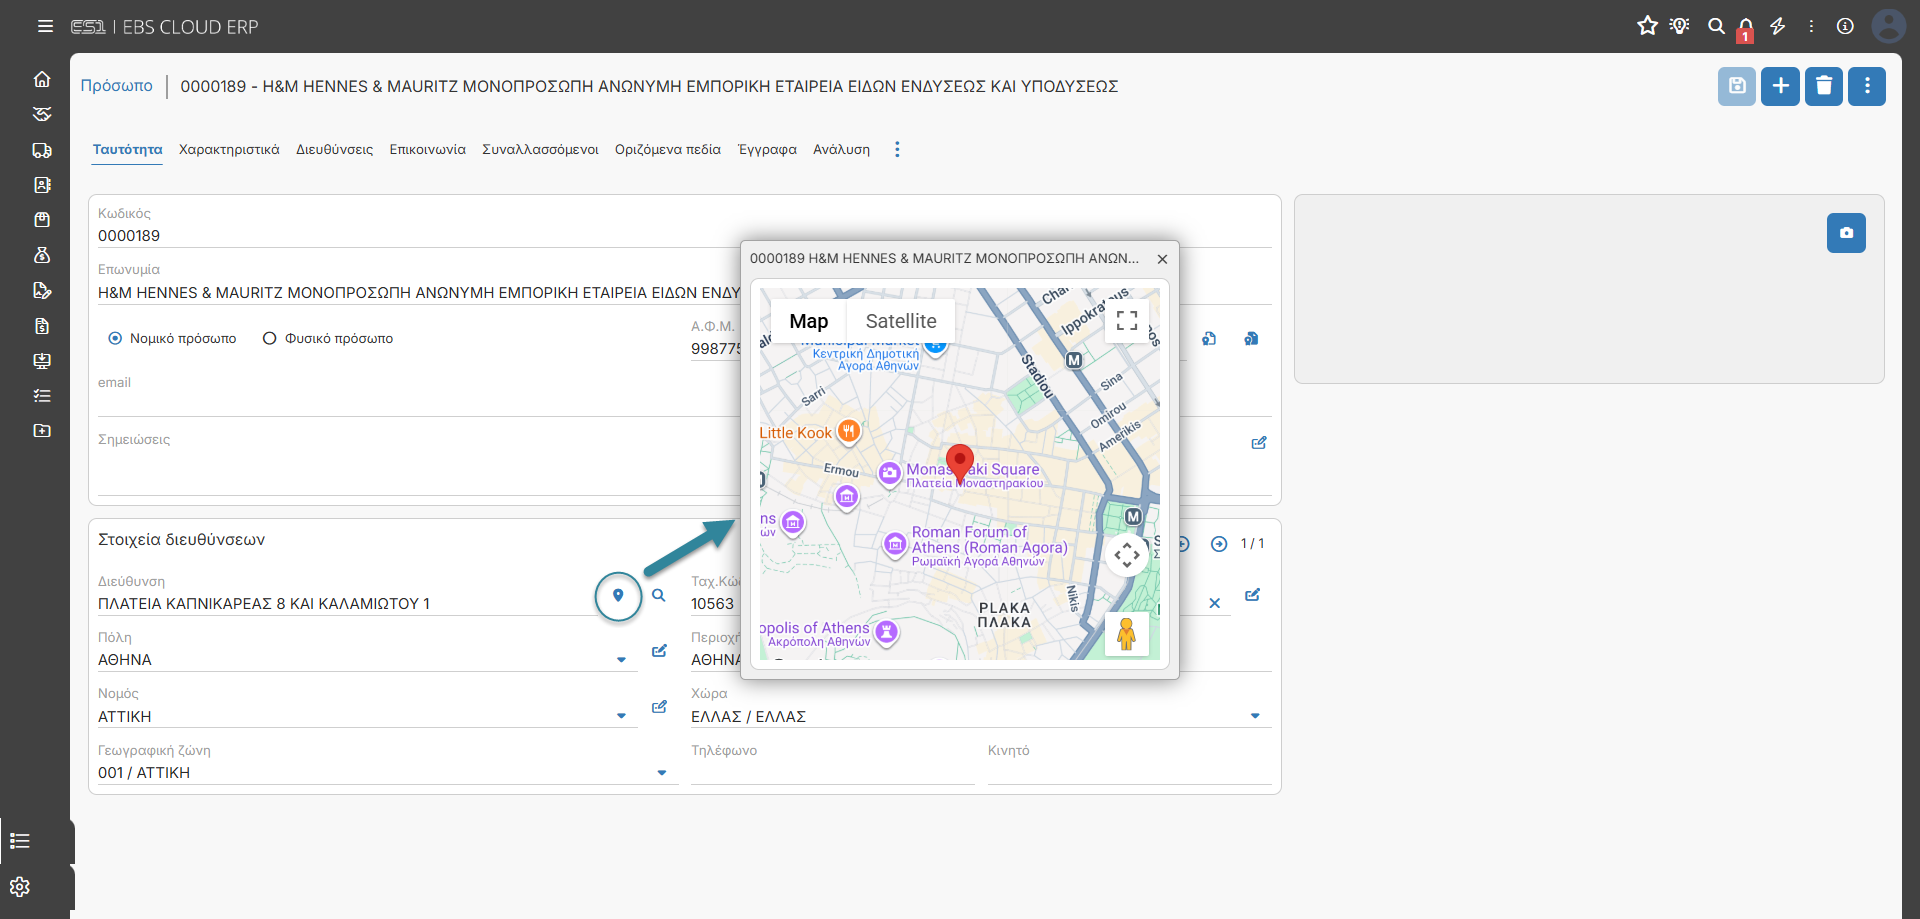Open settings gear in the sidebar

pos(20,887)
